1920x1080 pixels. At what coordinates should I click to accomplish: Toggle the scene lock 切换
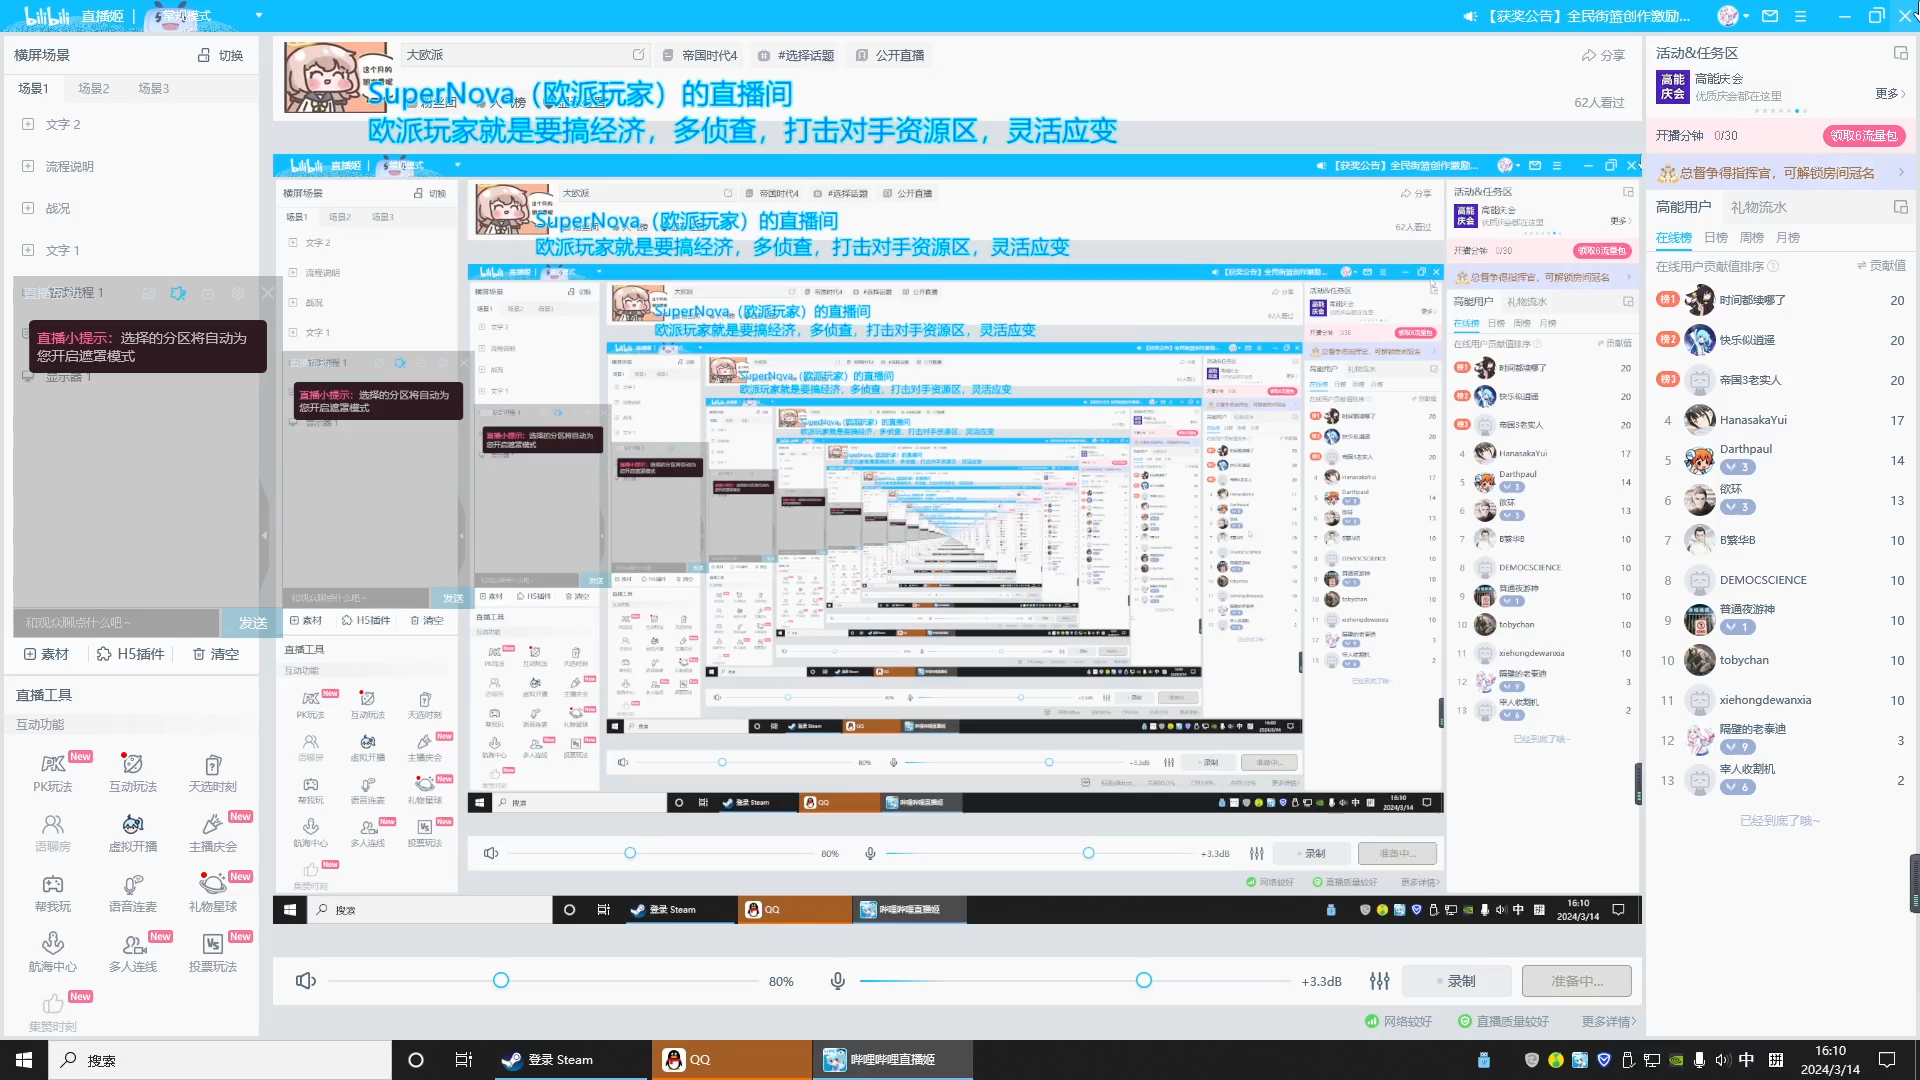click(220, 55)
